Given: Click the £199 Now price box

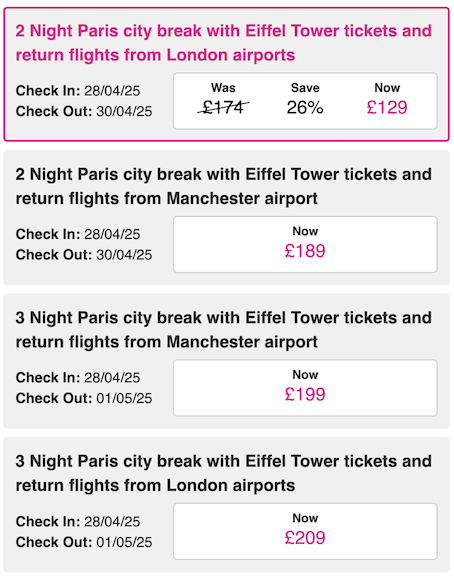Looking at the screenshot, I should click(x=305, y=388).
